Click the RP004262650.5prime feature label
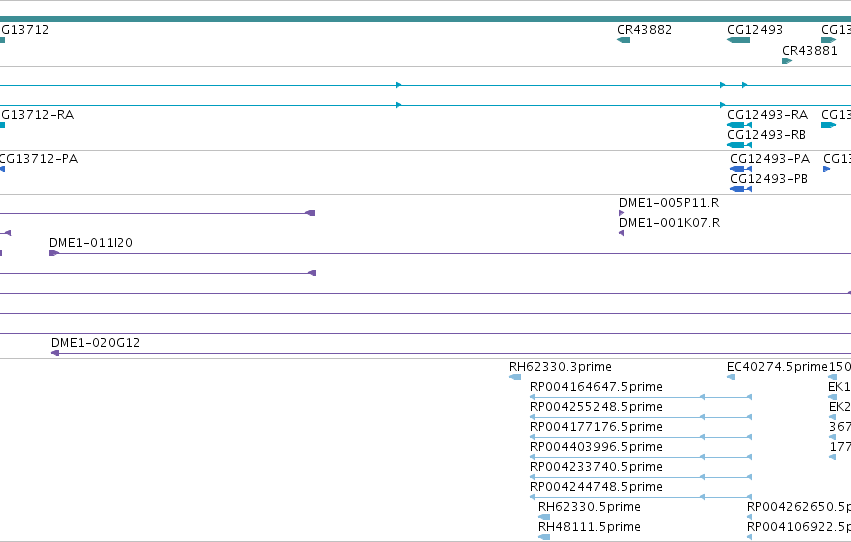Viewport: 851px width, 542px height. click(x=799, y=507)
